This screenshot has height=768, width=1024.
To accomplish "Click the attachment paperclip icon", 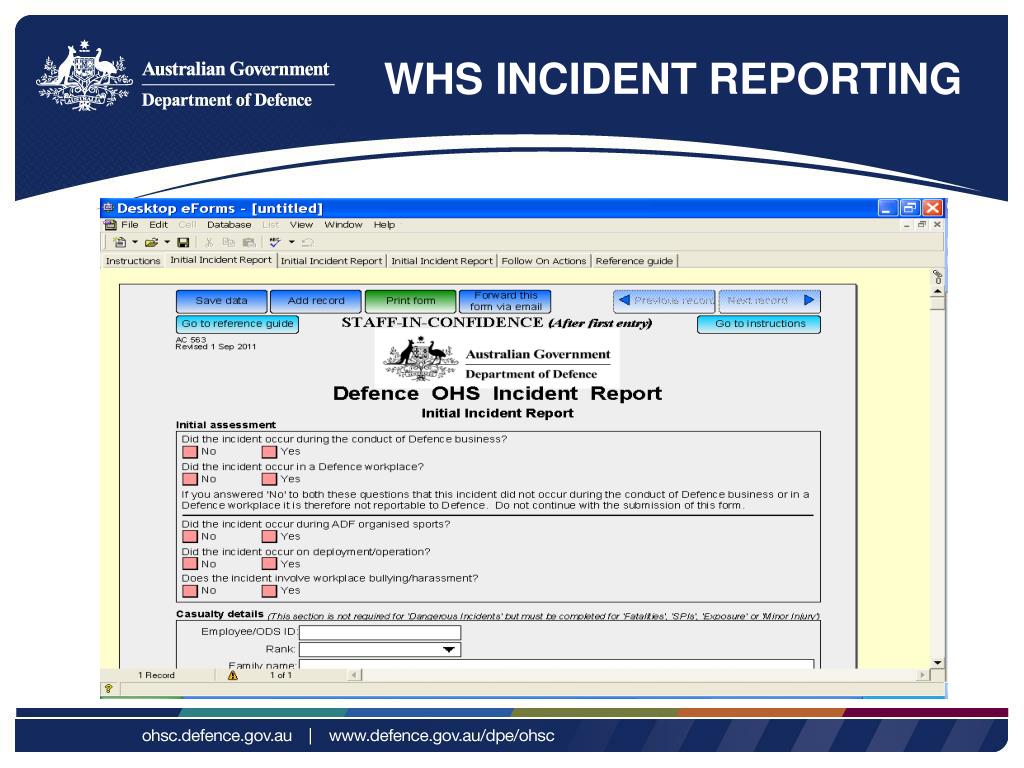I will coord(938,277).
